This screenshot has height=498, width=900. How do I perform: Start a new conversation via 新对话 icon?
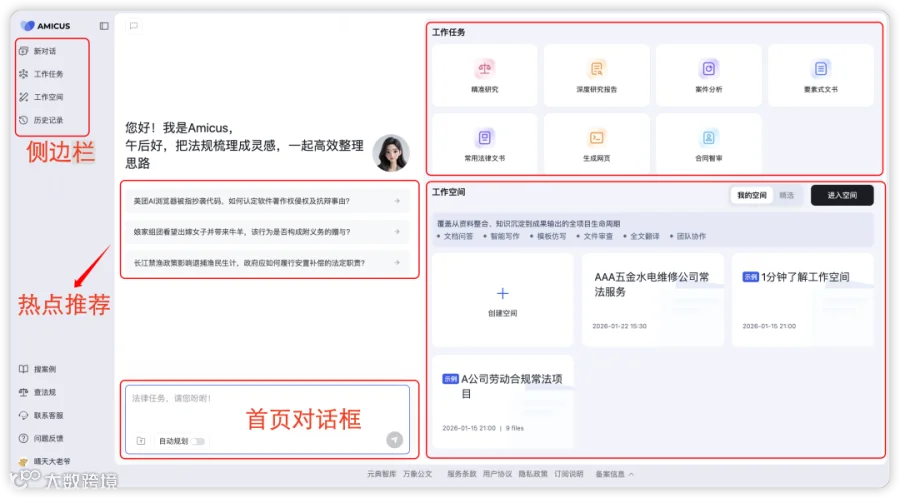point(24,51)
